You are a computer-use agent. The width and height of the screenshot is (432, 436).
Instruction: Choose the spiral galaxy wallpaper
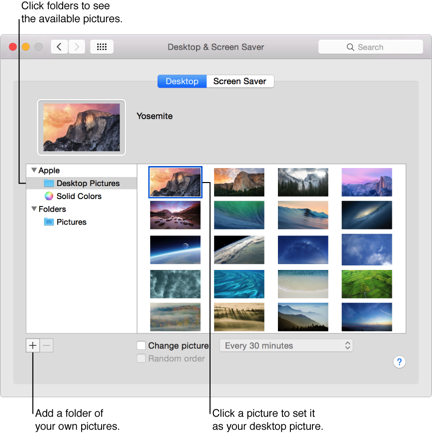[x=367, y=215]
